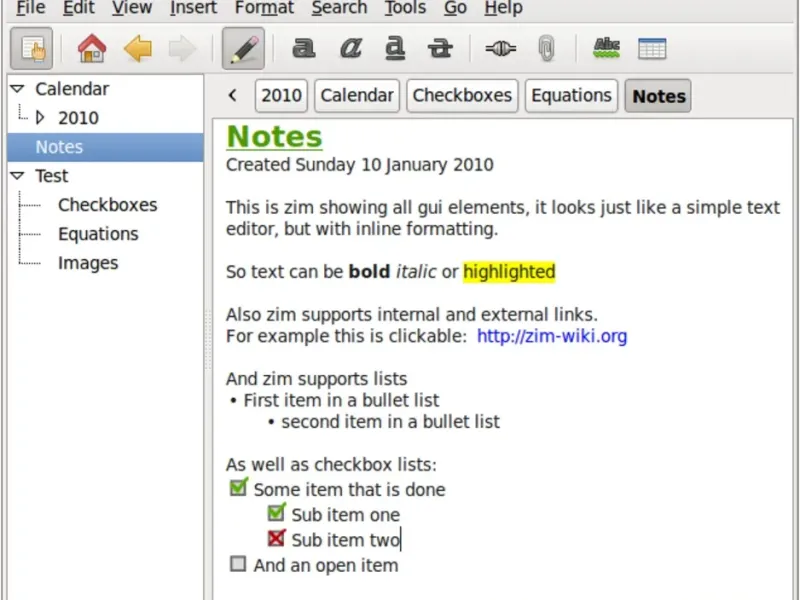Attach a file with the paperclip icon
The height and width of the screenshot is (600, 800).
546,49
